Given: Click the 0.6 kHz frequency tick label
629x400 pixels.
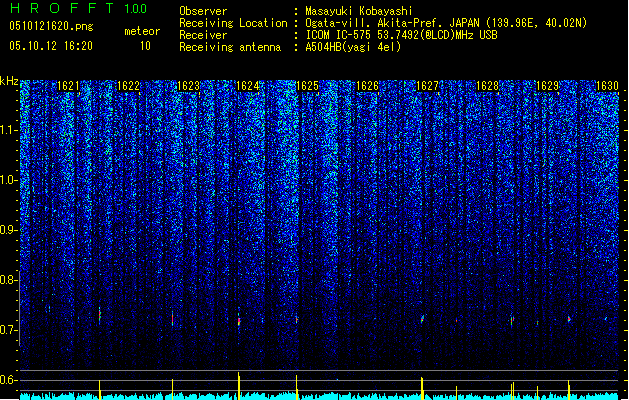Looking at the screenshot, I should point(8,380).
